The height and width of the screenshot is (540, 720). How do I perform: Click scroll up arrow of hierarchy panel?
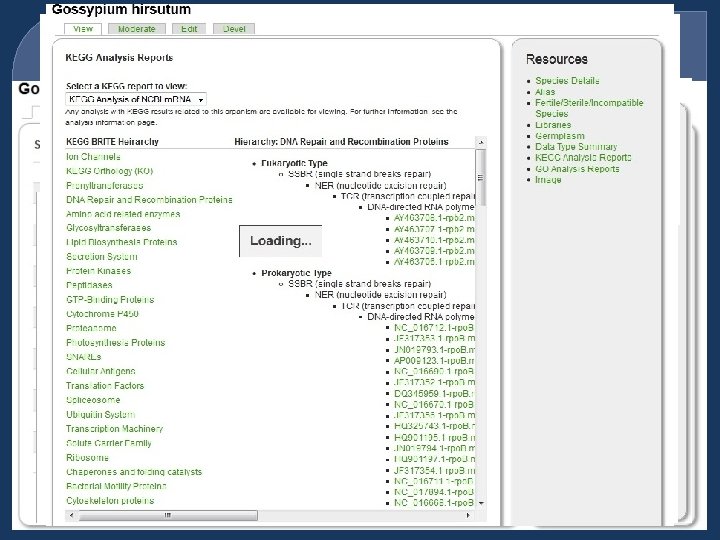tap(481, 142)
